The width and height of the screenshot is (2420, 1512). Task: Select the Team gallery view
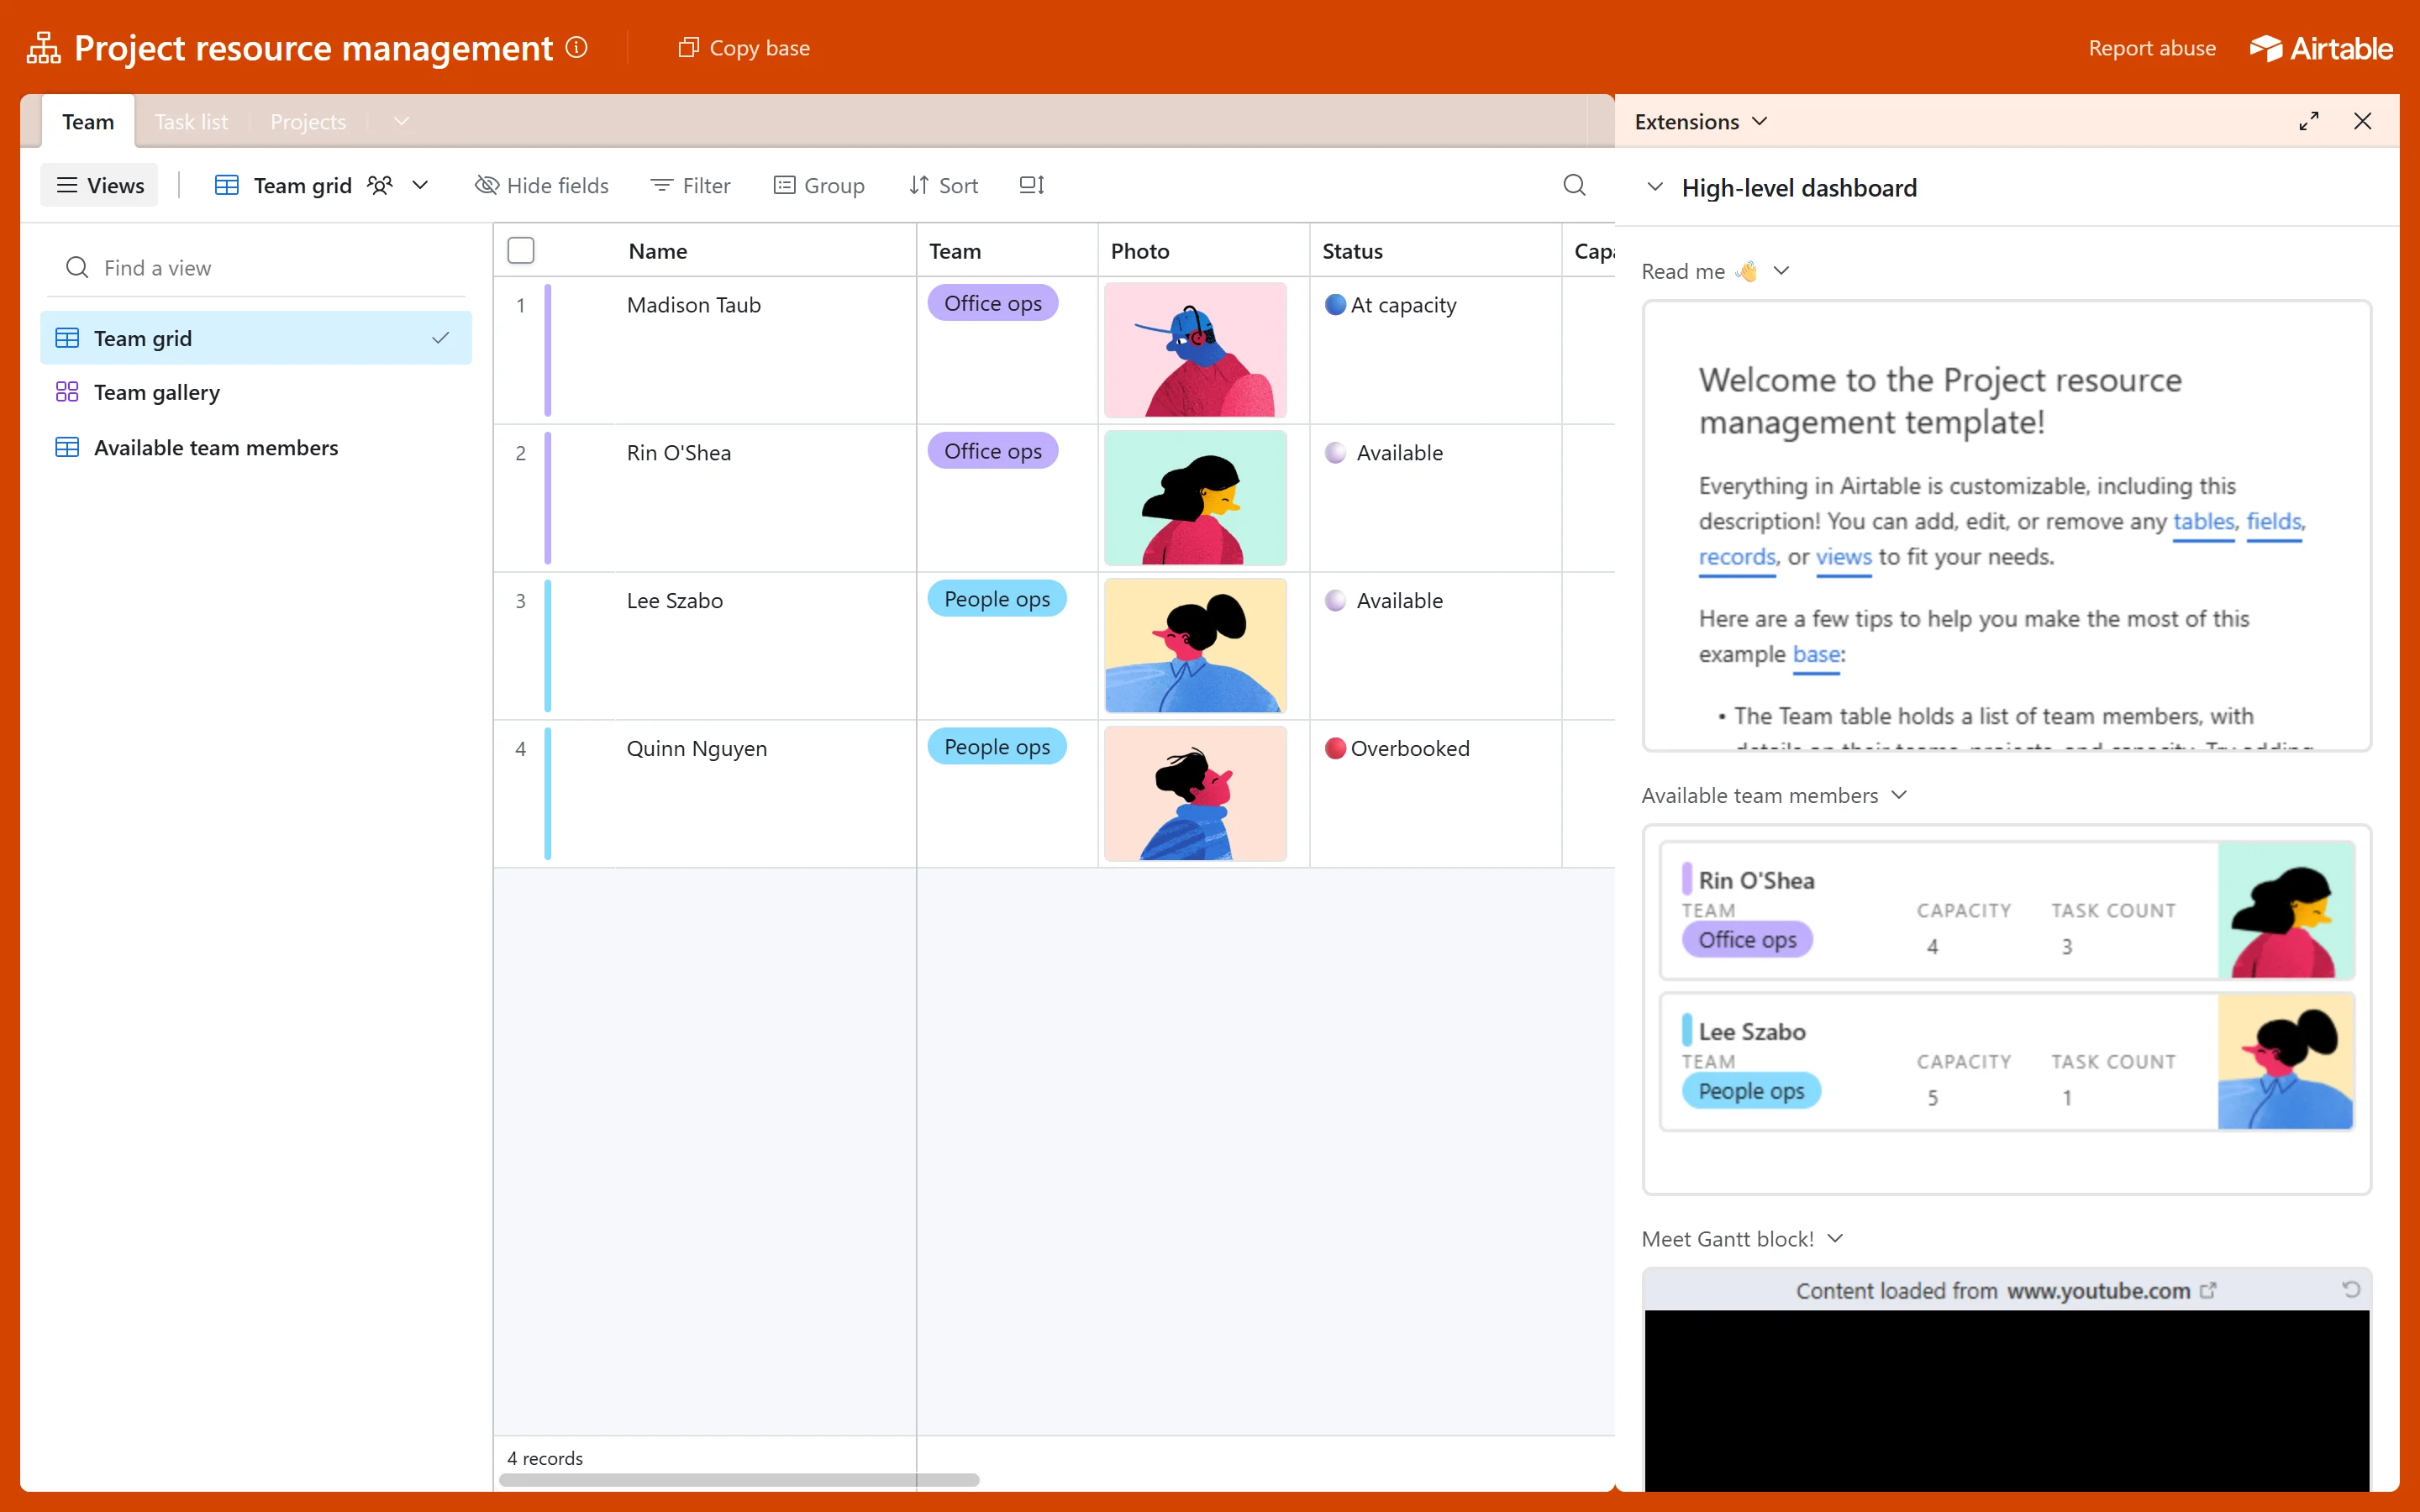(256, 392)
